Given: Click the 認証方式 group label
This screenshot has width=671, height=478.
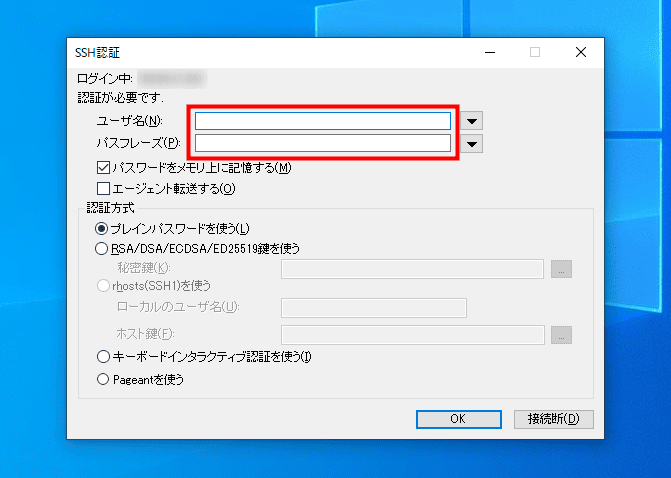Looking at the screenshot, I should point(110,208).
